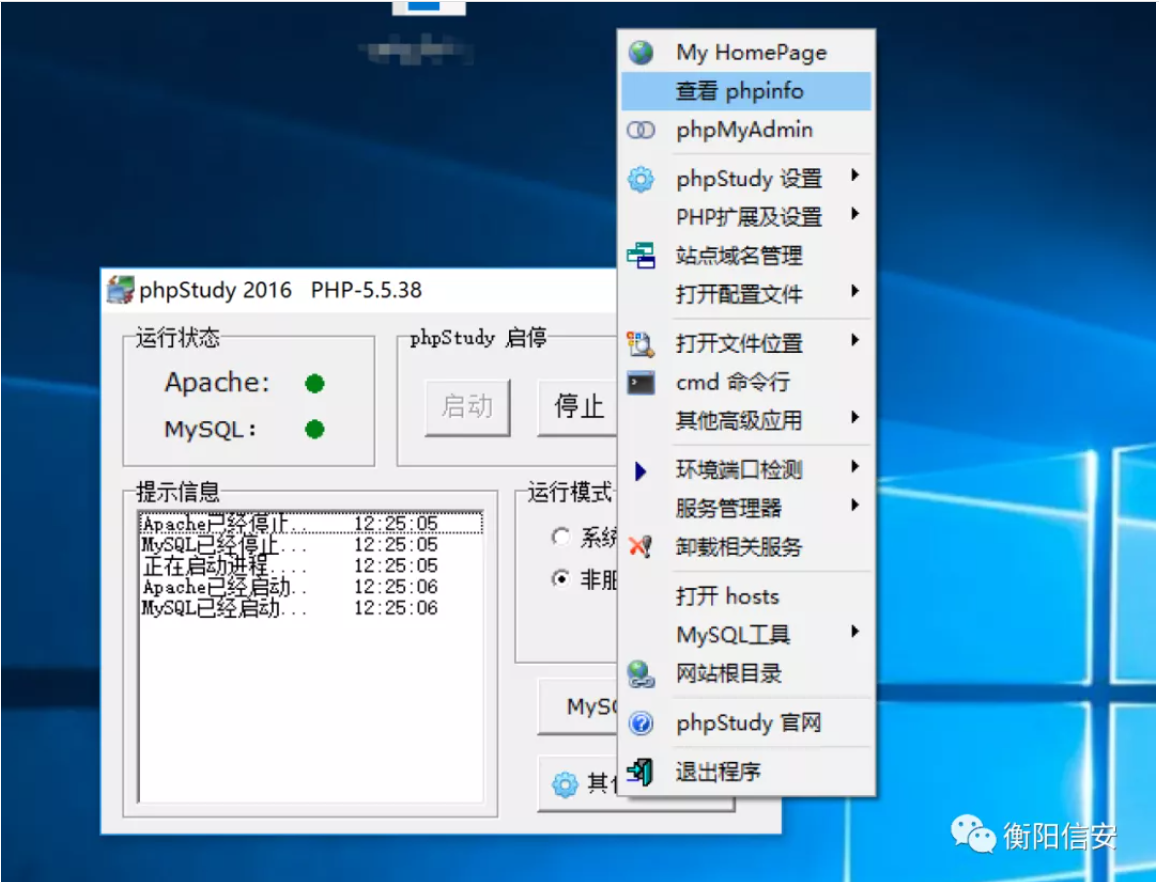Select 卸载相关服务 menu entry

(x=747, y=547)
